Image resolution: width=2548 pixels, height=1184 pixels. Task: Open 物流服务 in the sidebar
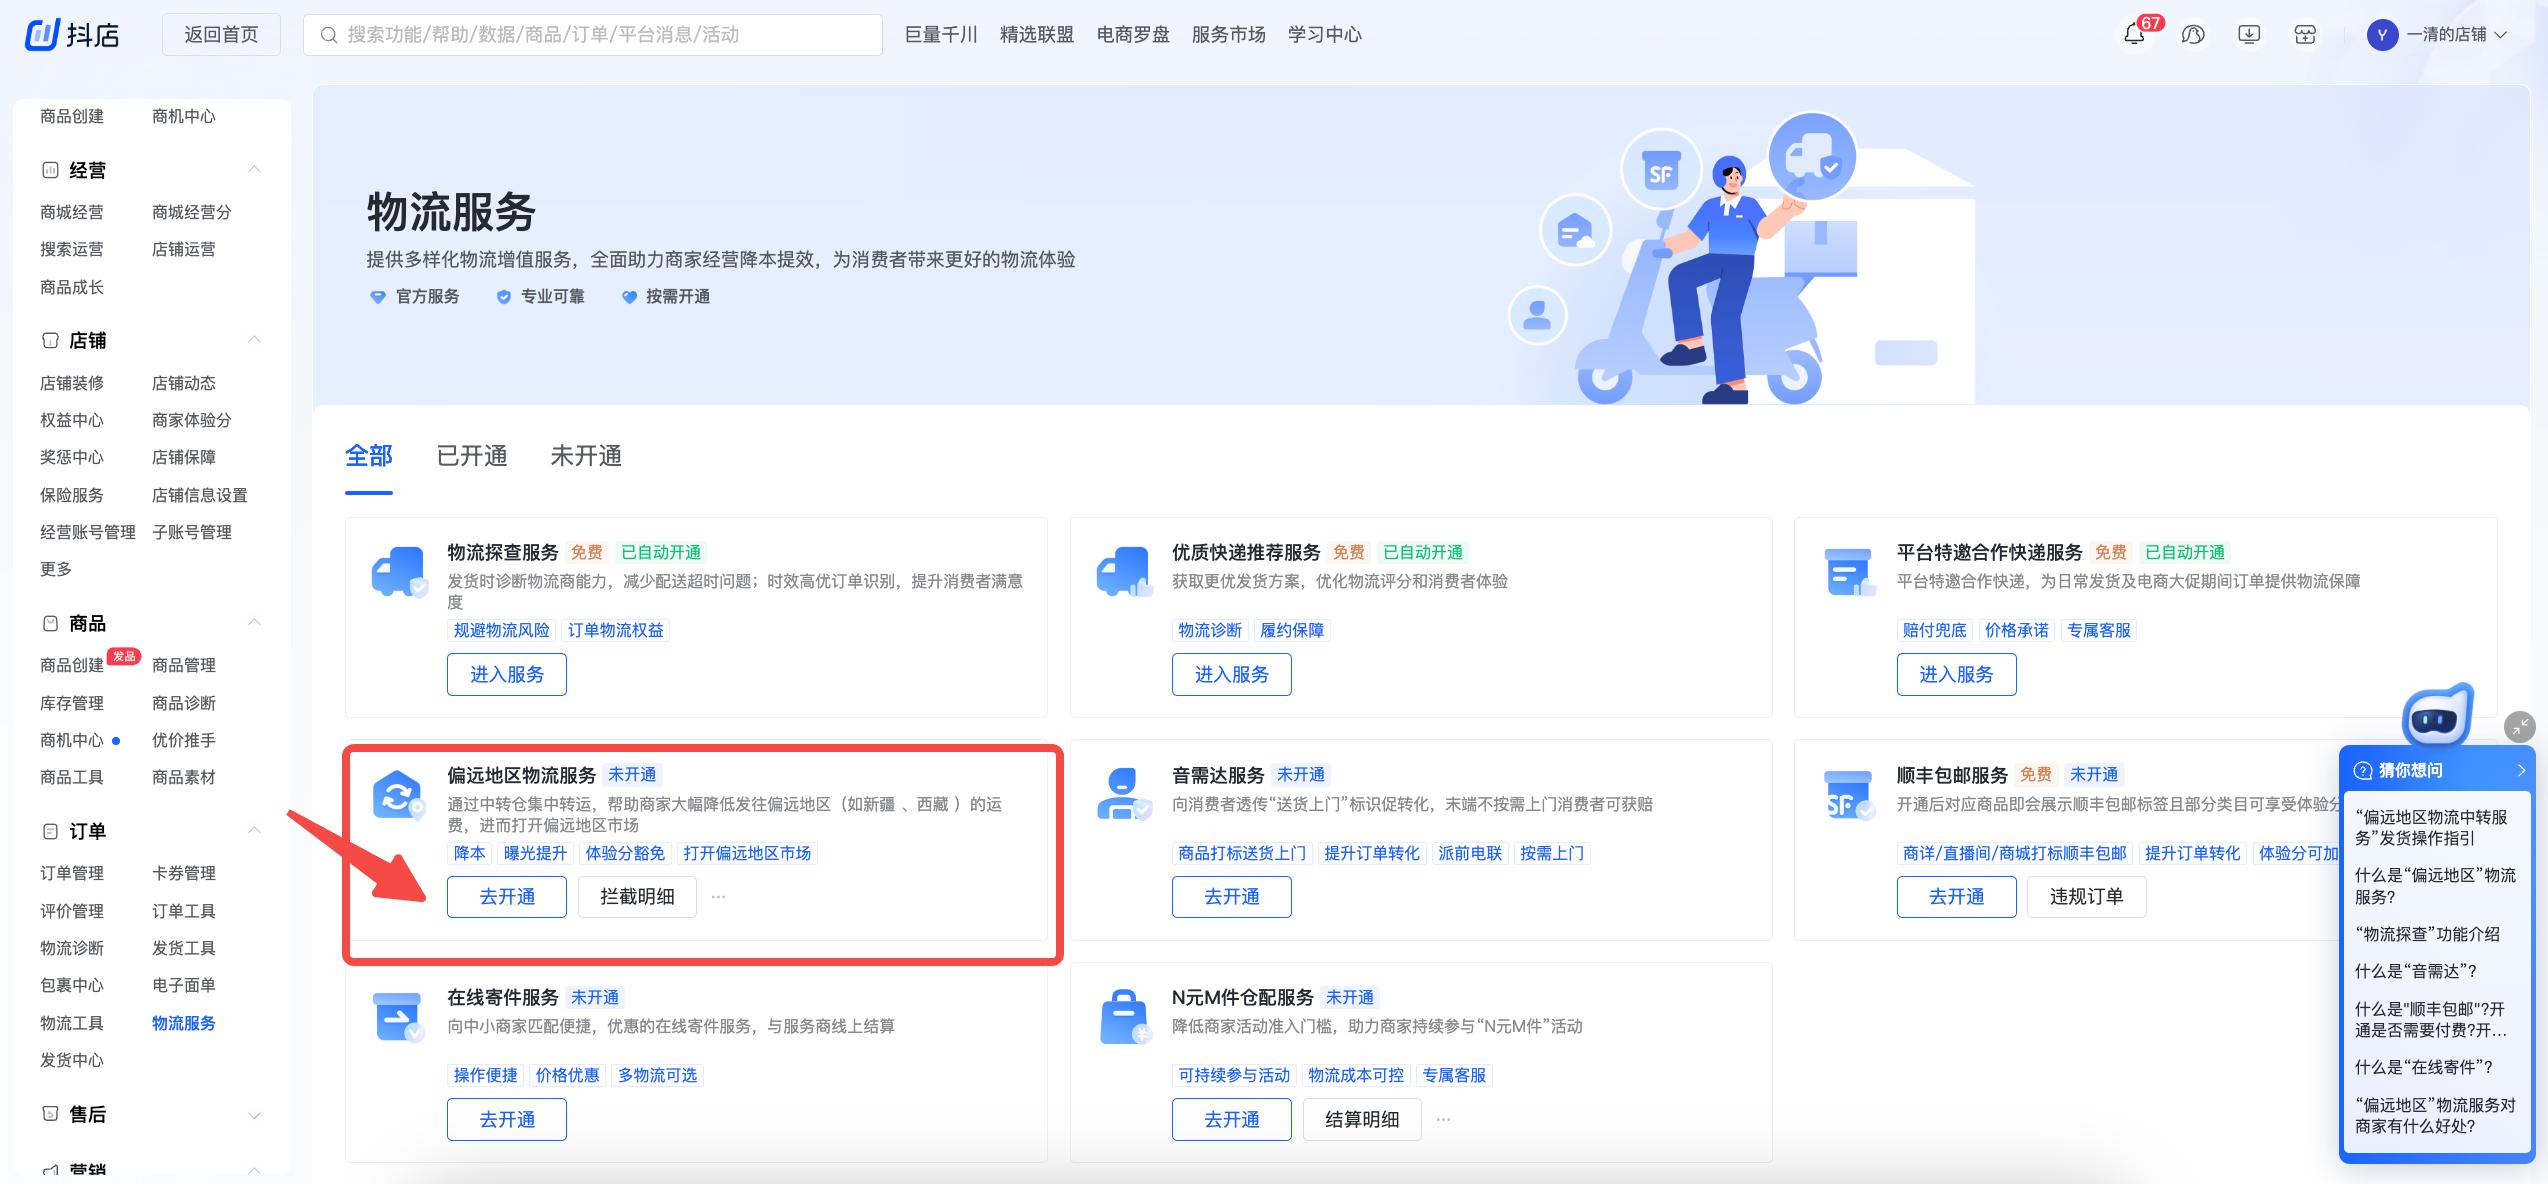pyautogui.click(x=184, y=1023)
